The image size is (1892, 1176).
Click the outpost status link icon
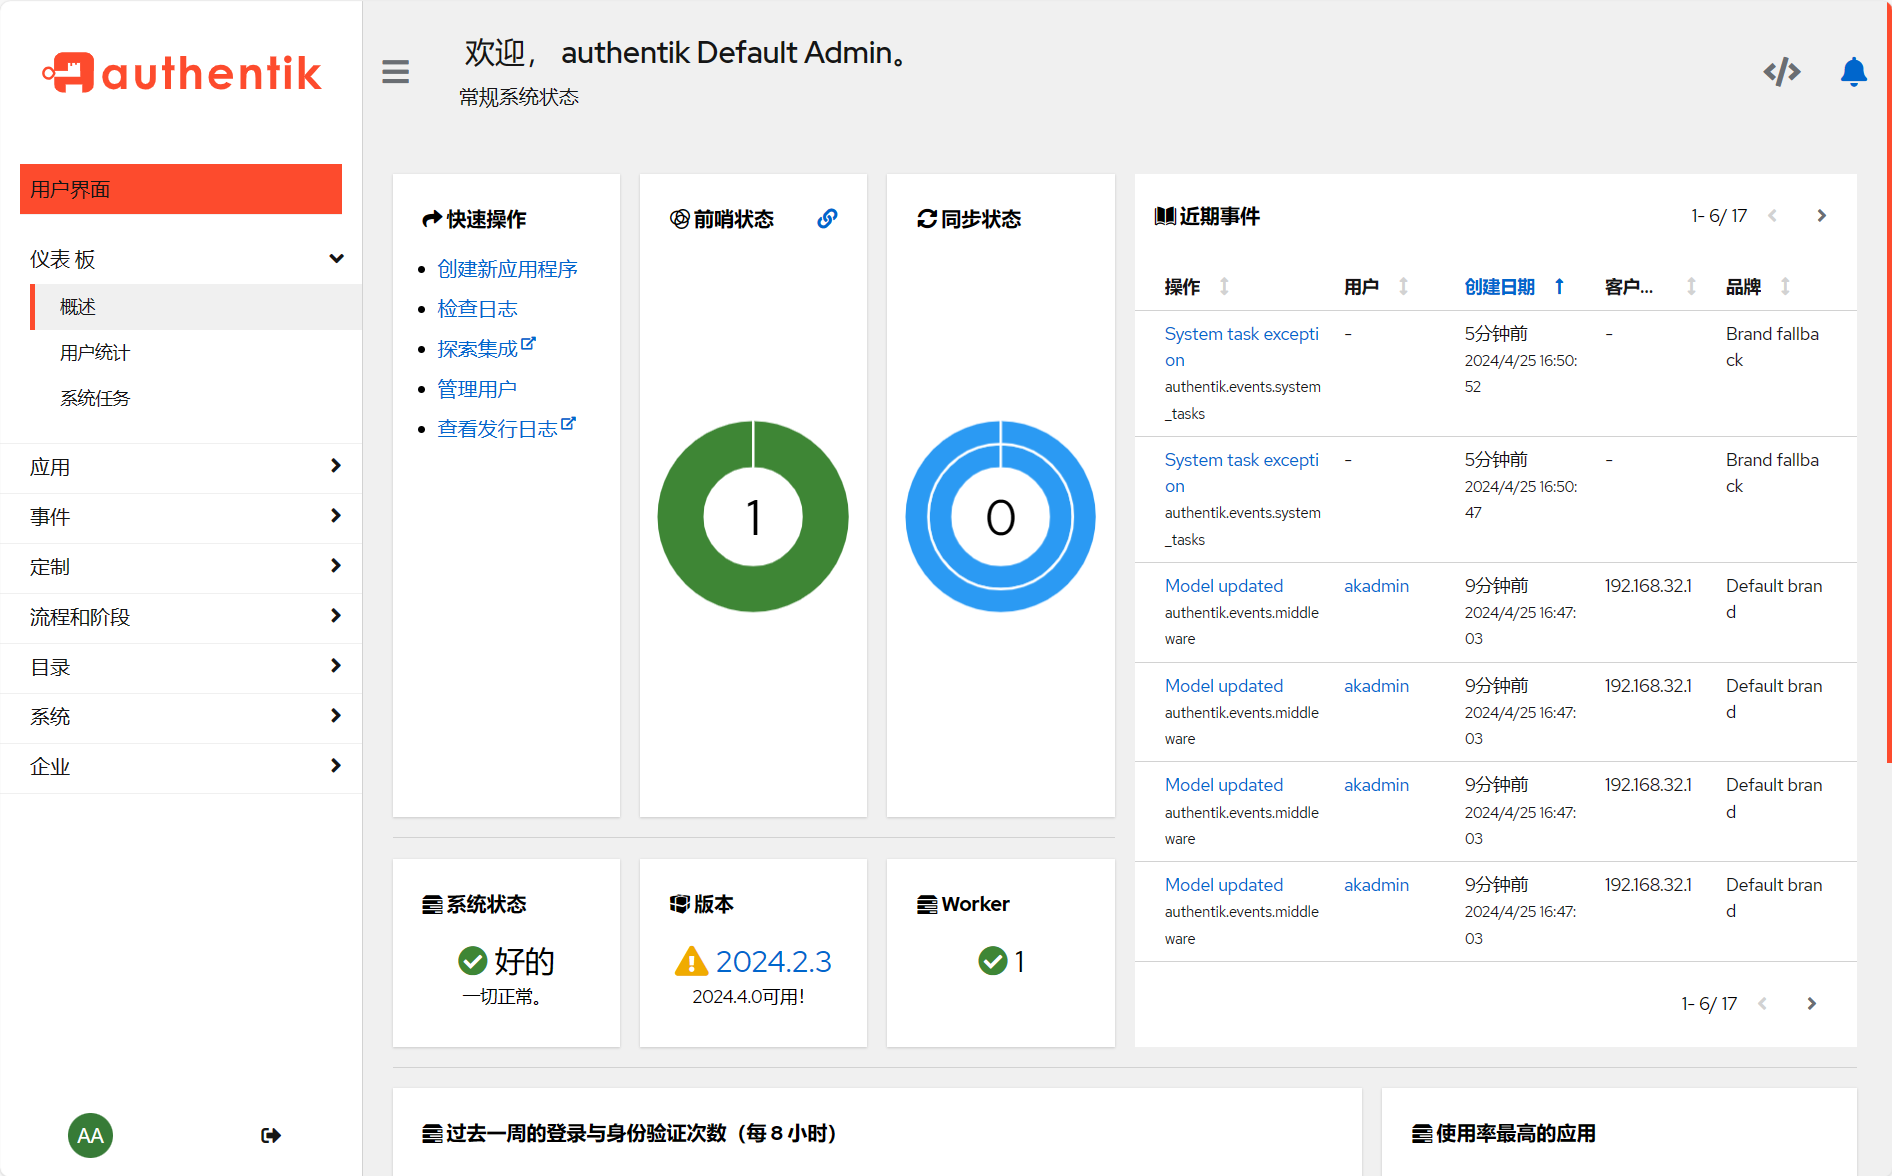(x=827, y=219)
